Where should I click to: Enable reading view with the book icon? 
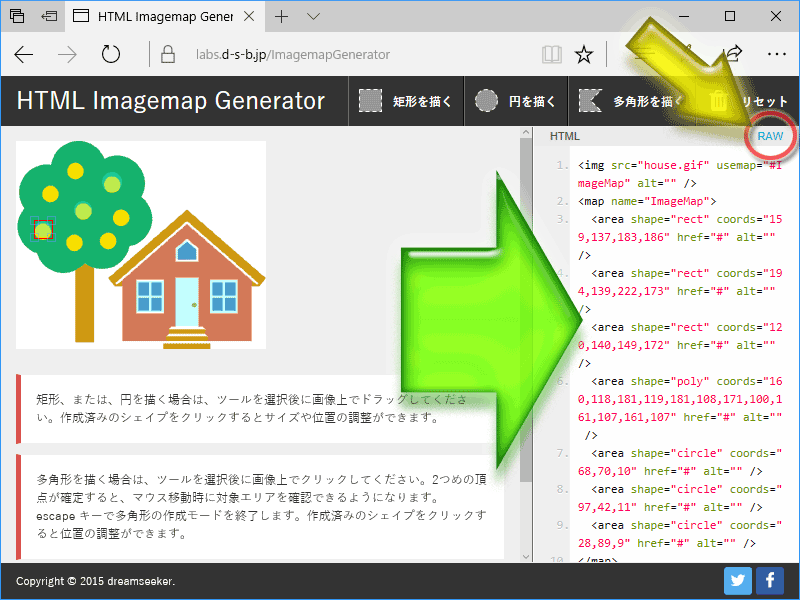[x=551, y=56]
